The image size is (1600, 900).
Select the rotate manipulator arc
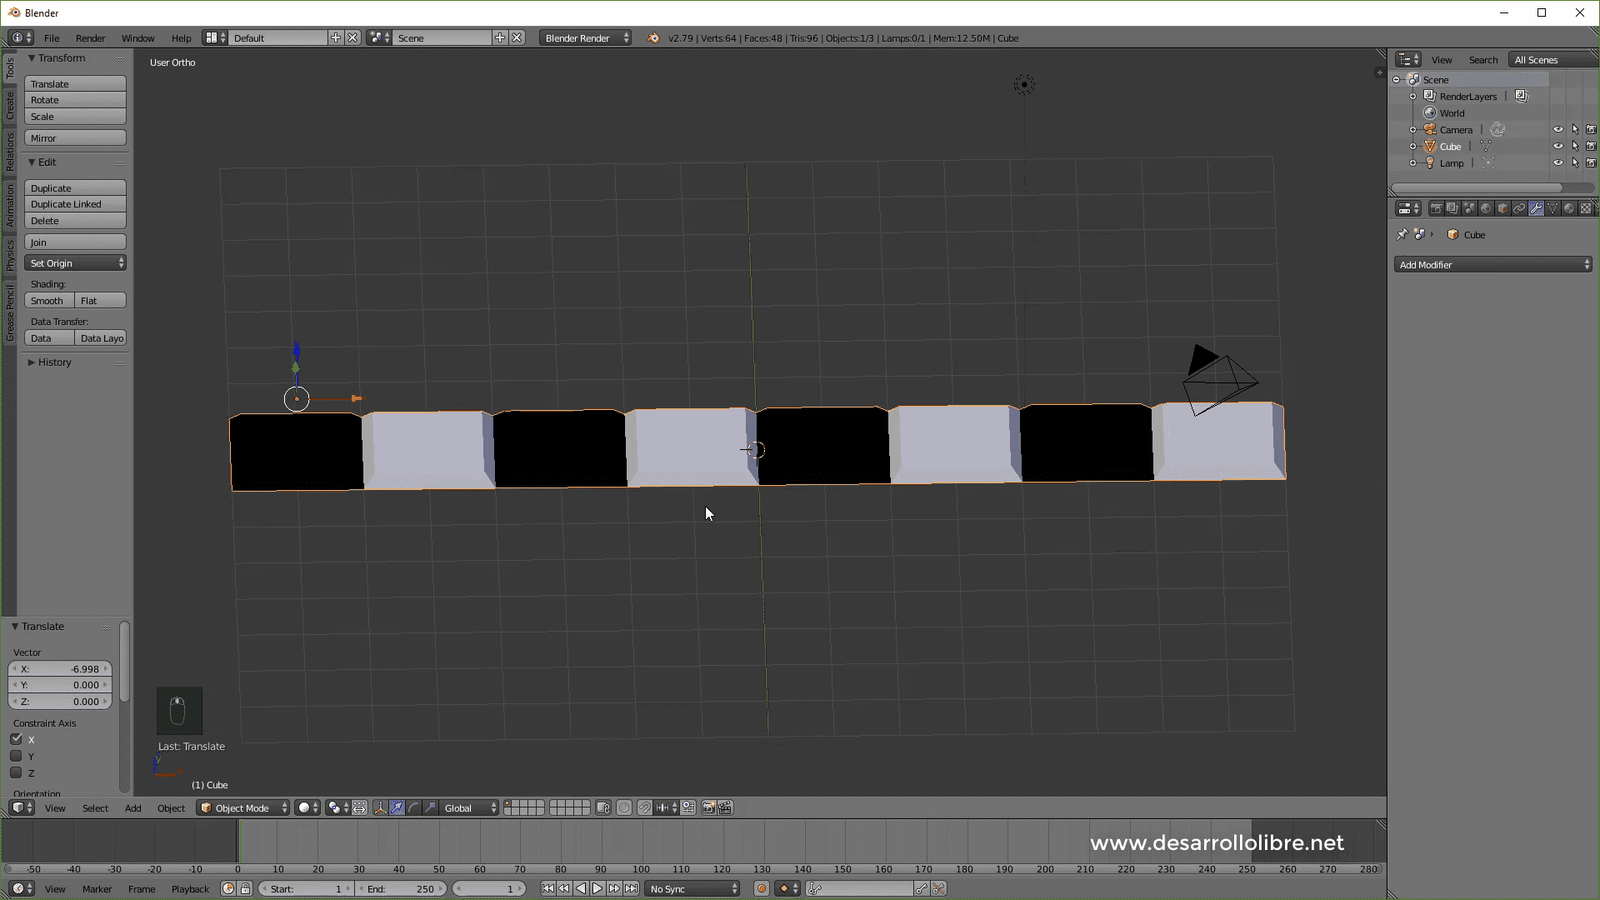point(414,808)
